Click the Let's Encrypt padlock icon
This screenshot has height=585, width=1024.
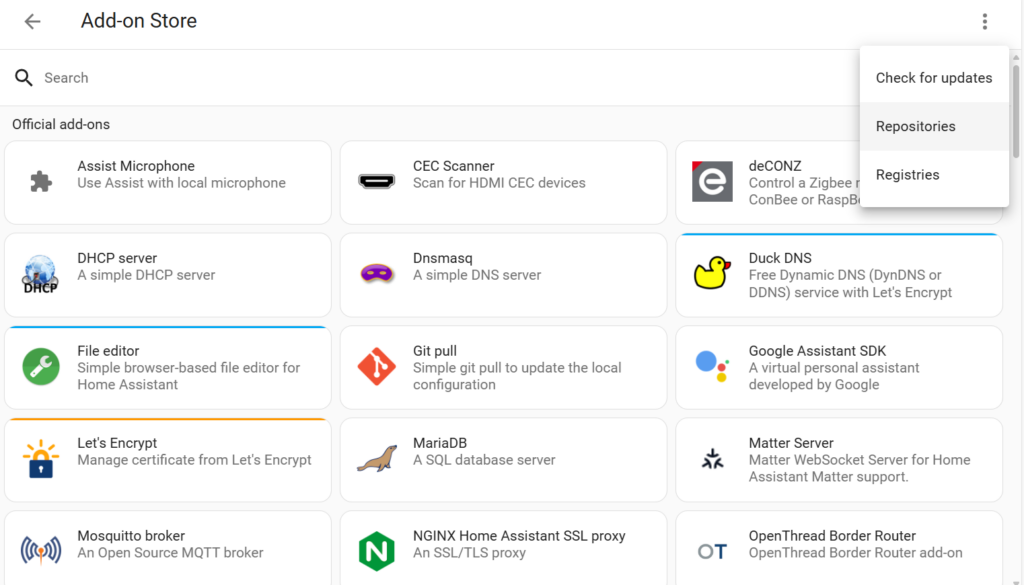pos(40,458)
